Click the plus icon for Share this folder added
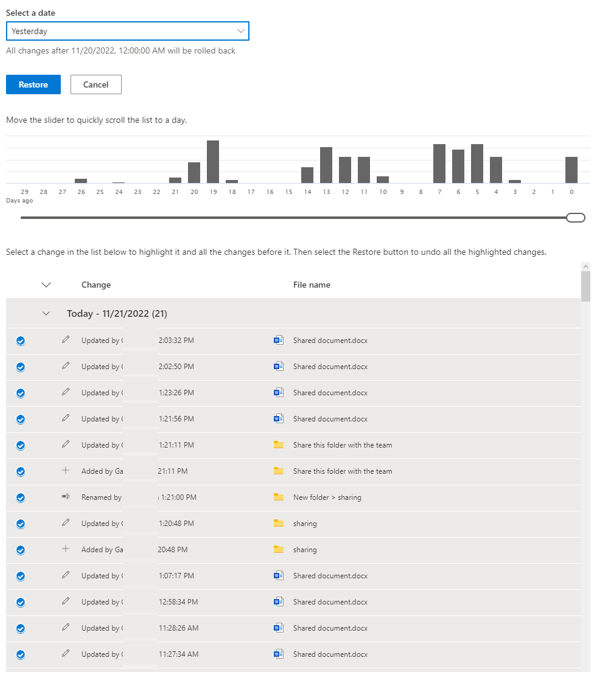 pyautogui.click(x=65, y=470)
